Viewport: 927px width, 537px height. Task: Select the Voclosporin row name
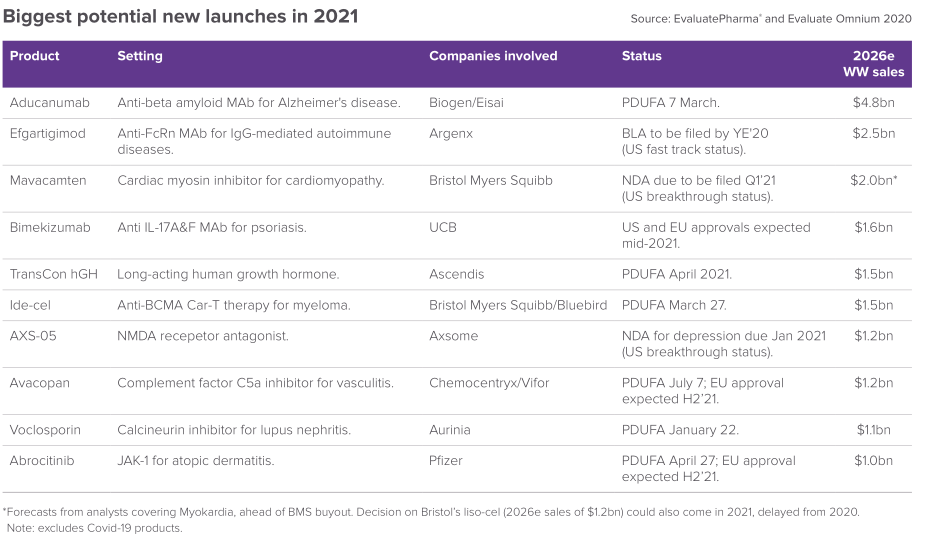[45, 430]
